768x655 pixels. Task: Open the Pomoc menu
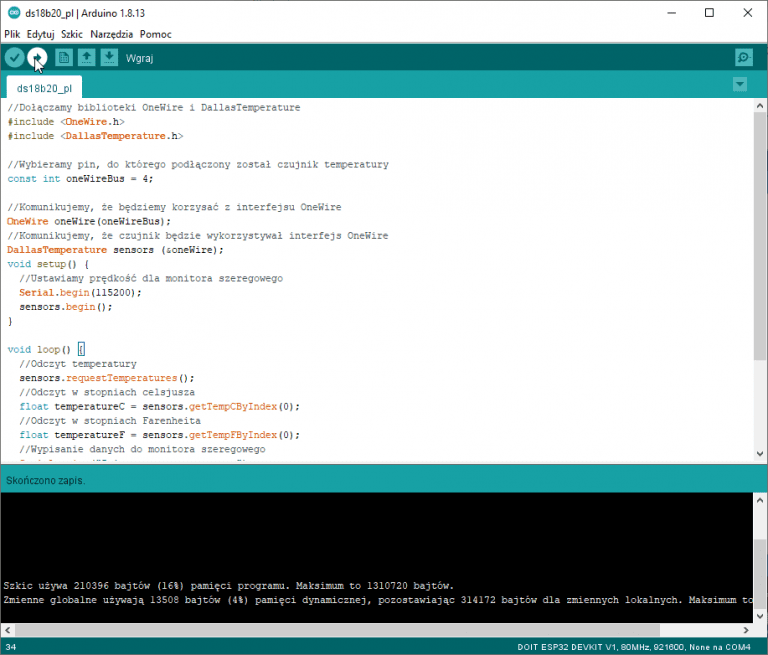[155, 34]
